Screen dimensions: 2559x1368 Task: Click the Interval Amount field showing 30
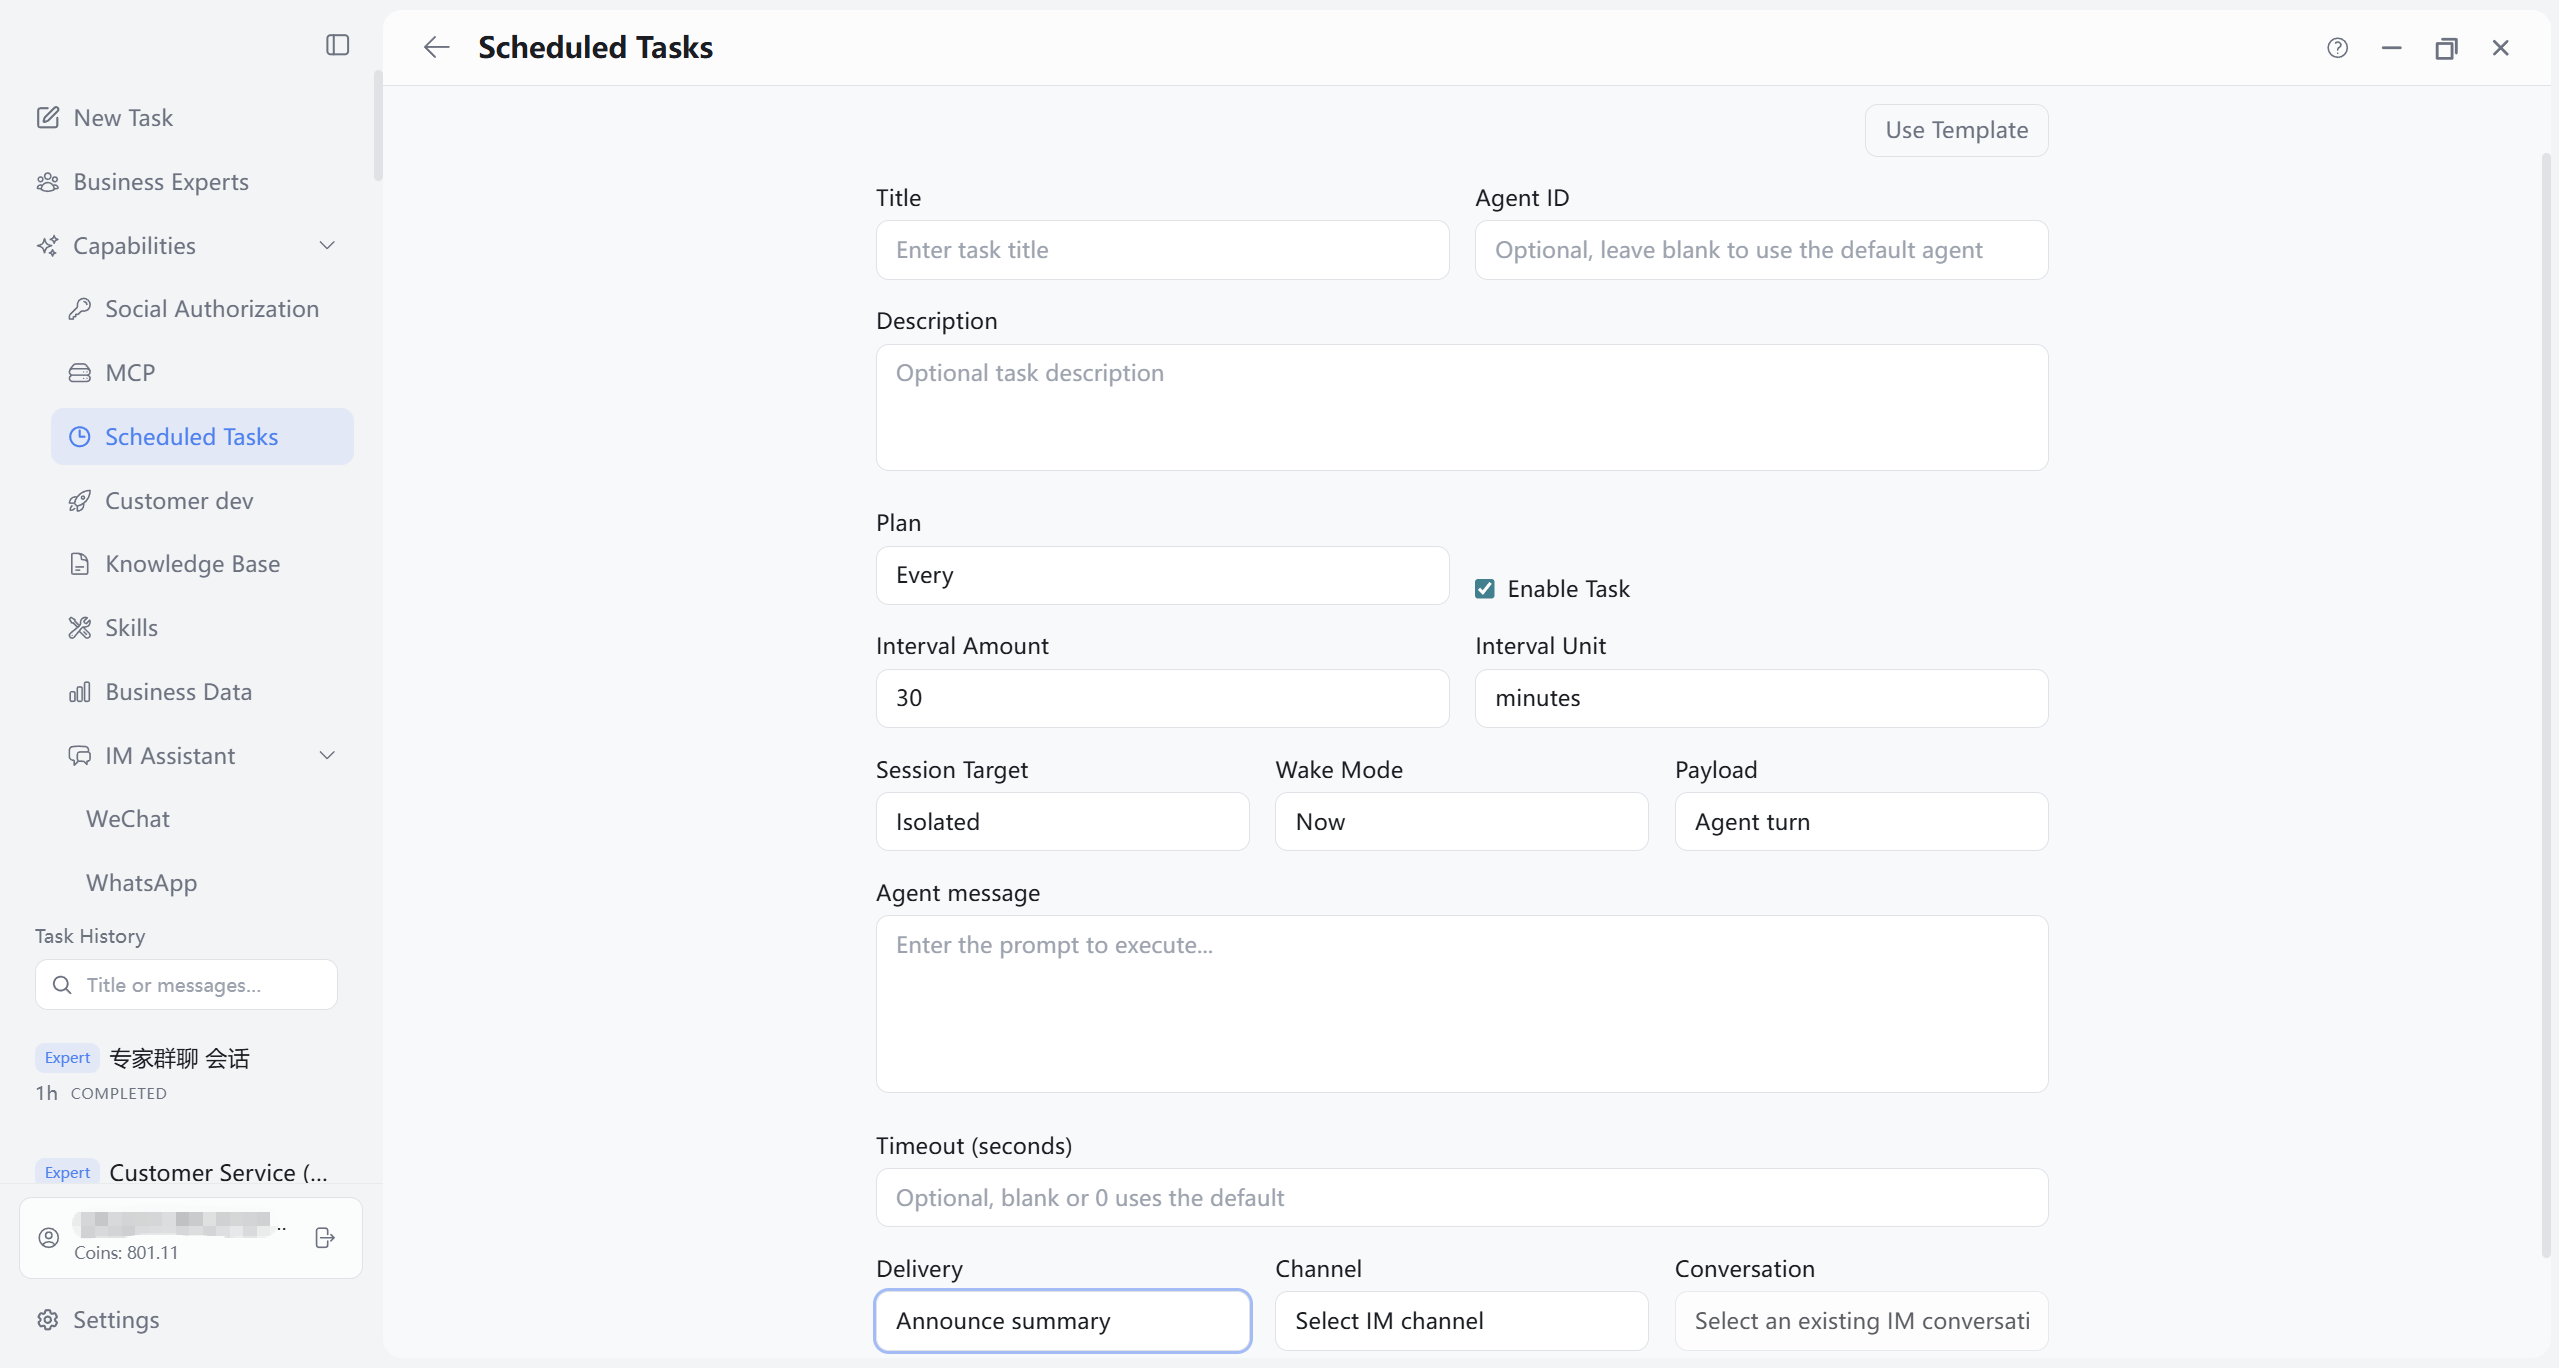click(x=1162, y=698)
